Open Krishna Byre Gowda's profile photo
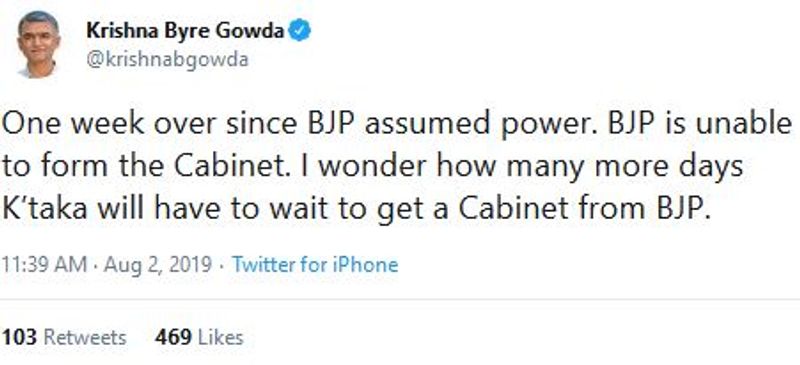This screenshot has height=365, width=800. click(38, 44)
